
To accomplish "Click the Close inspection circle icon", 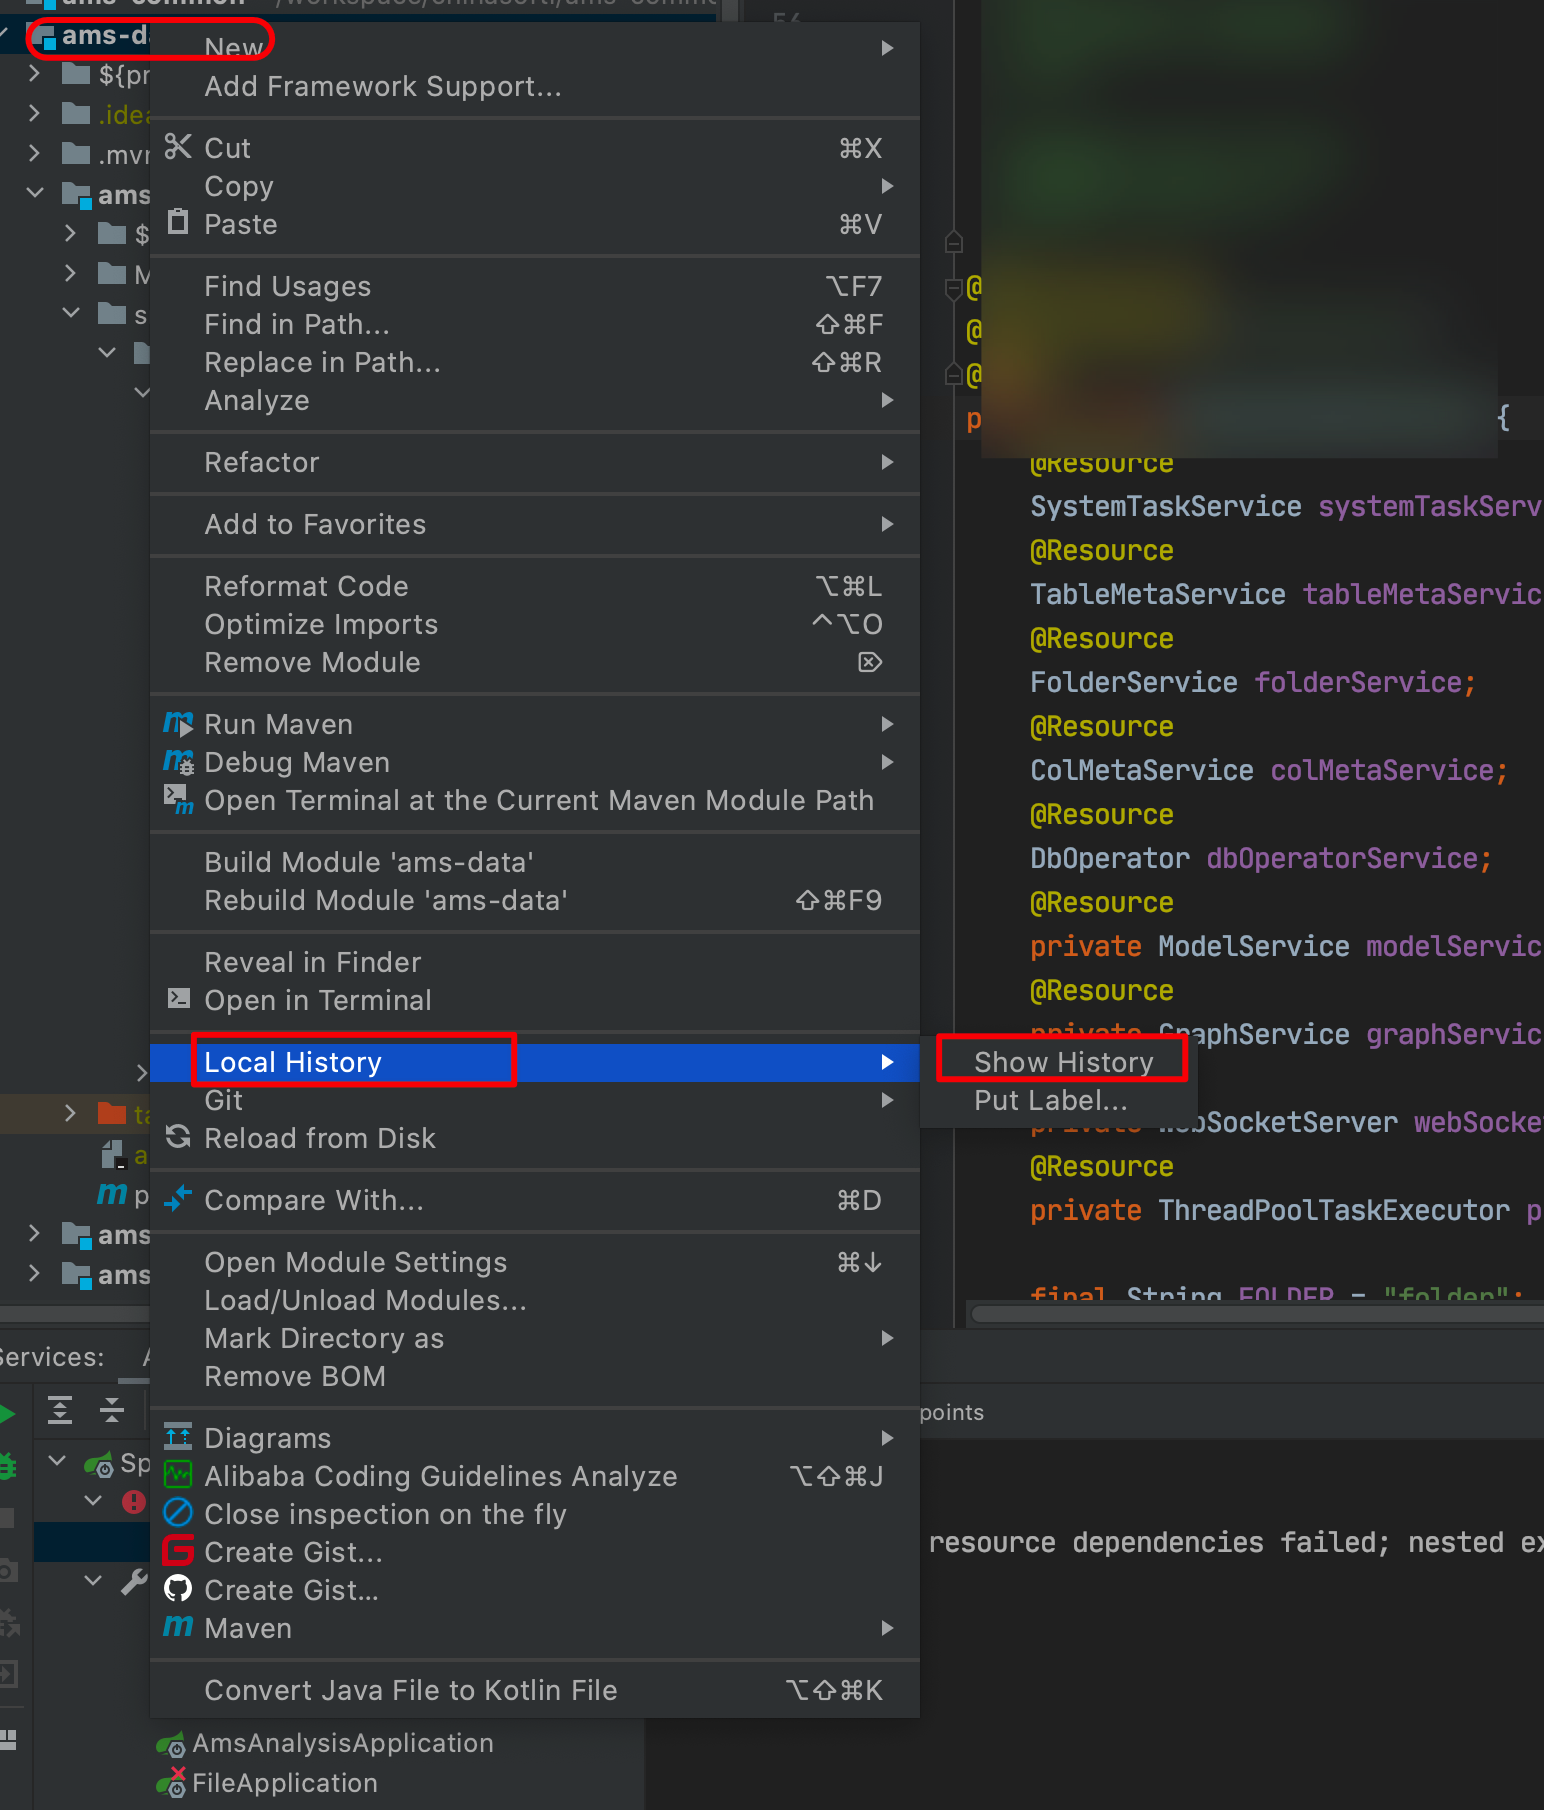I will click(178, 1512).
